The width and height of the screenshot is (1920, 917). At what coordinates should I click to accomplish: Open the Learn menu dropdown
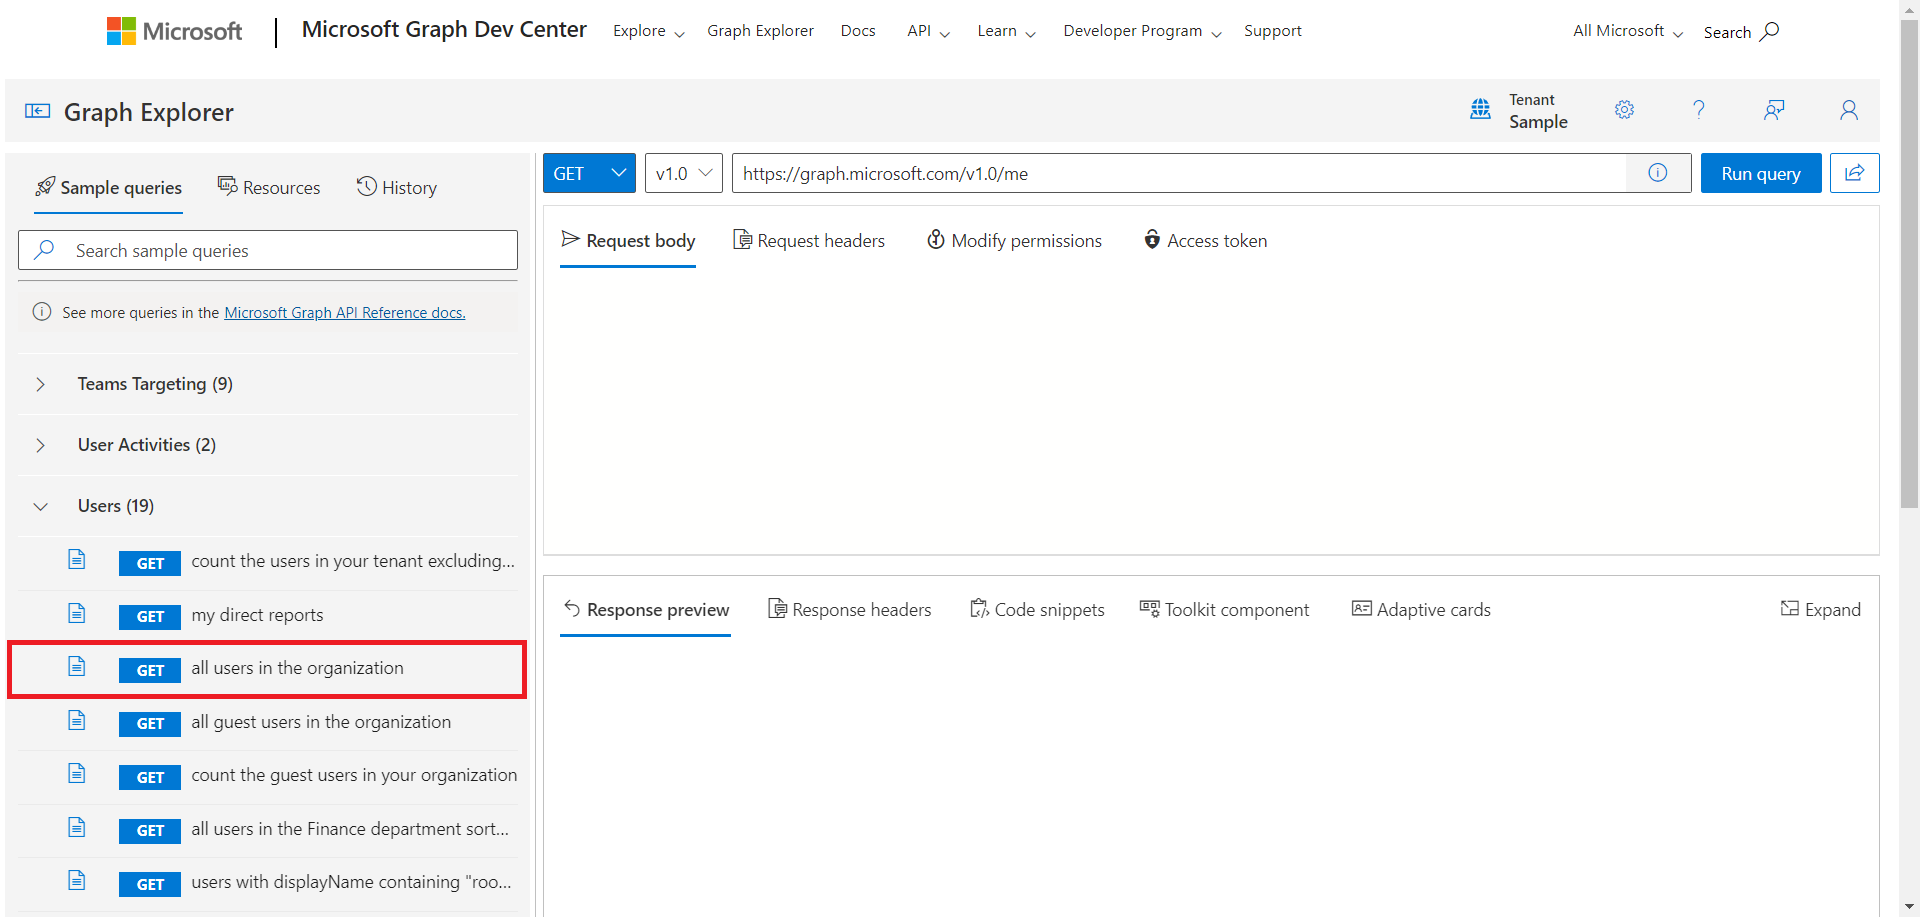coord(1006,31)
